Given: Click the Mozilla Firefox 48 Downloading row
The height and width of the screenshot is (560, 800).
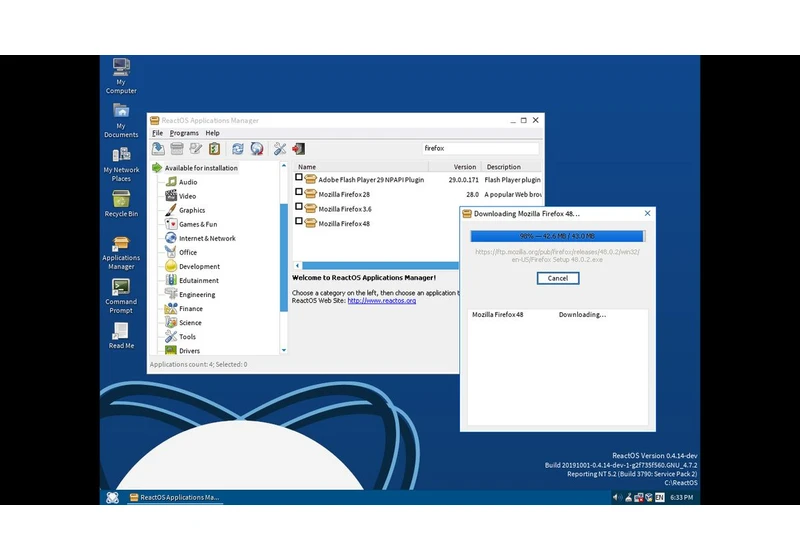Looking at the screenshot, I should (x=558, y=315).
